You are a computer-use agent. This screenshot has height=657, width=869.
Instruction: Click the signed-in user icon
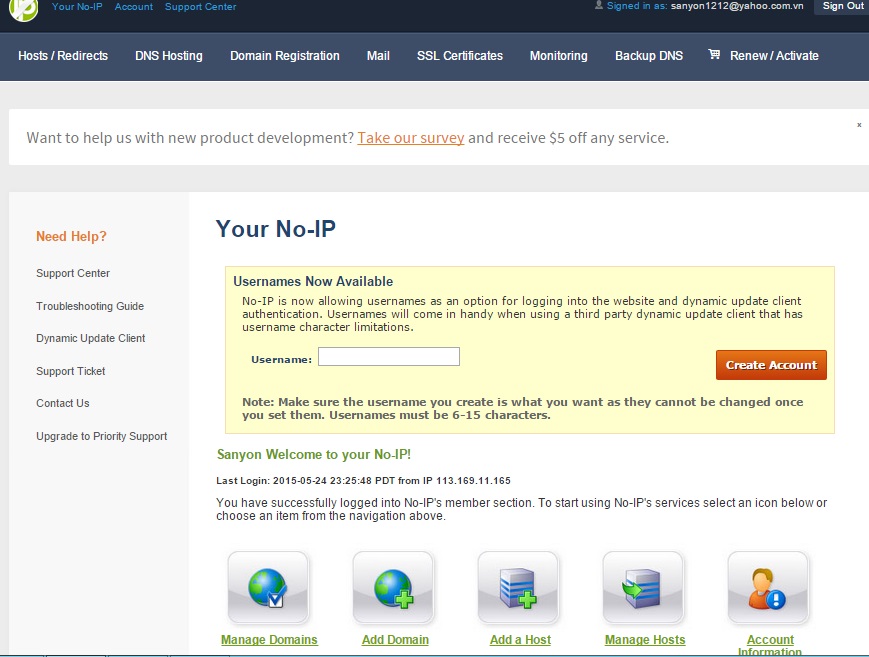[599, 5]
